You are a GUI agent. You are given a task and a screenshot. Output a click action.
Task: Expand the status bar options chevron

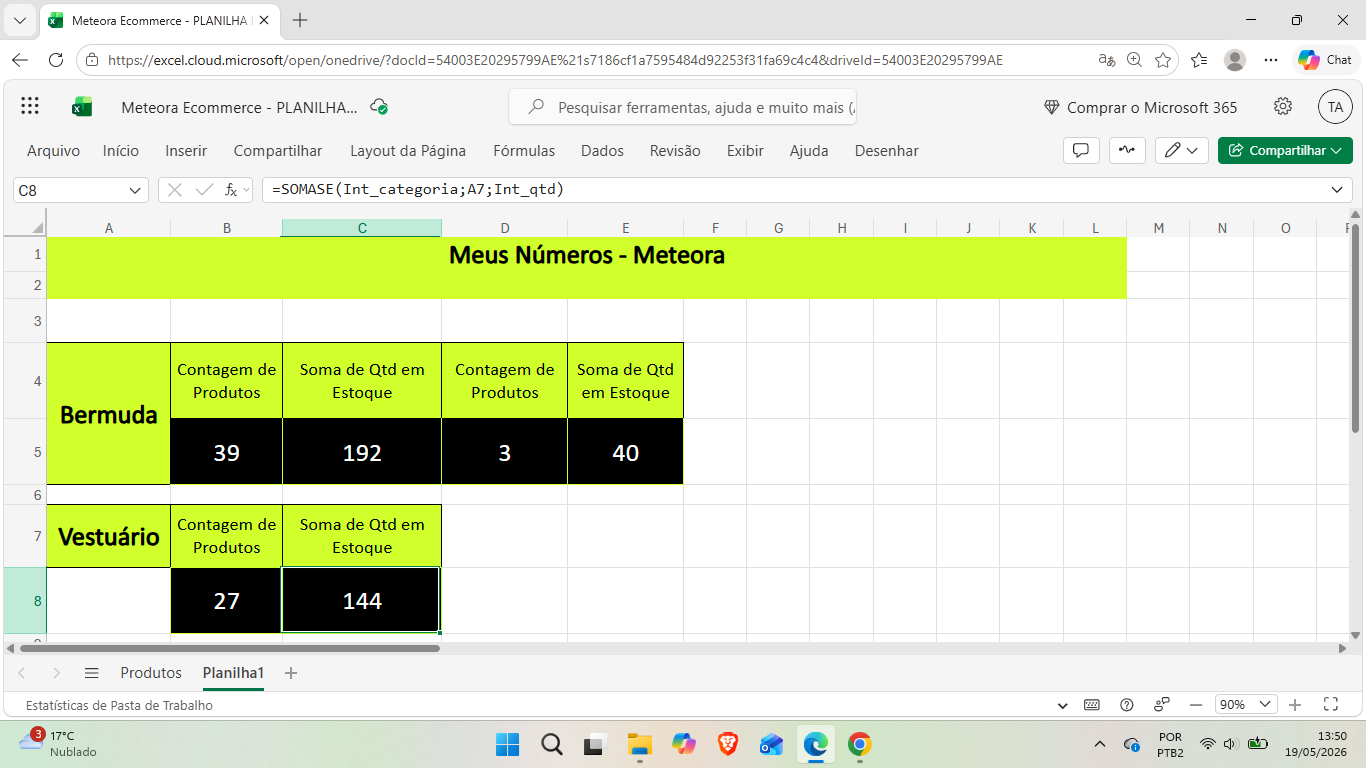click(1063, 704)
